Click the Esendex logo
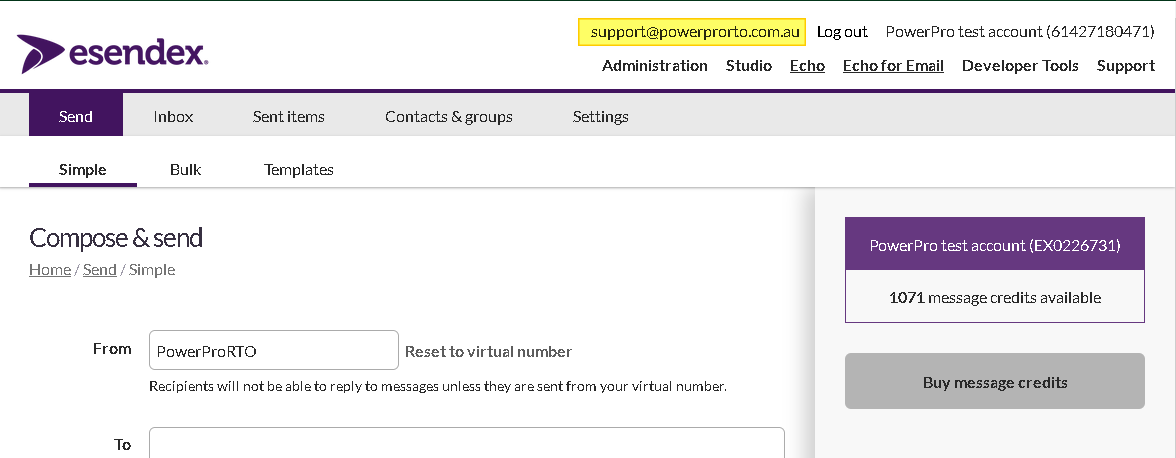The width and height of the screenshot is (1176, 458). point(112,53)
